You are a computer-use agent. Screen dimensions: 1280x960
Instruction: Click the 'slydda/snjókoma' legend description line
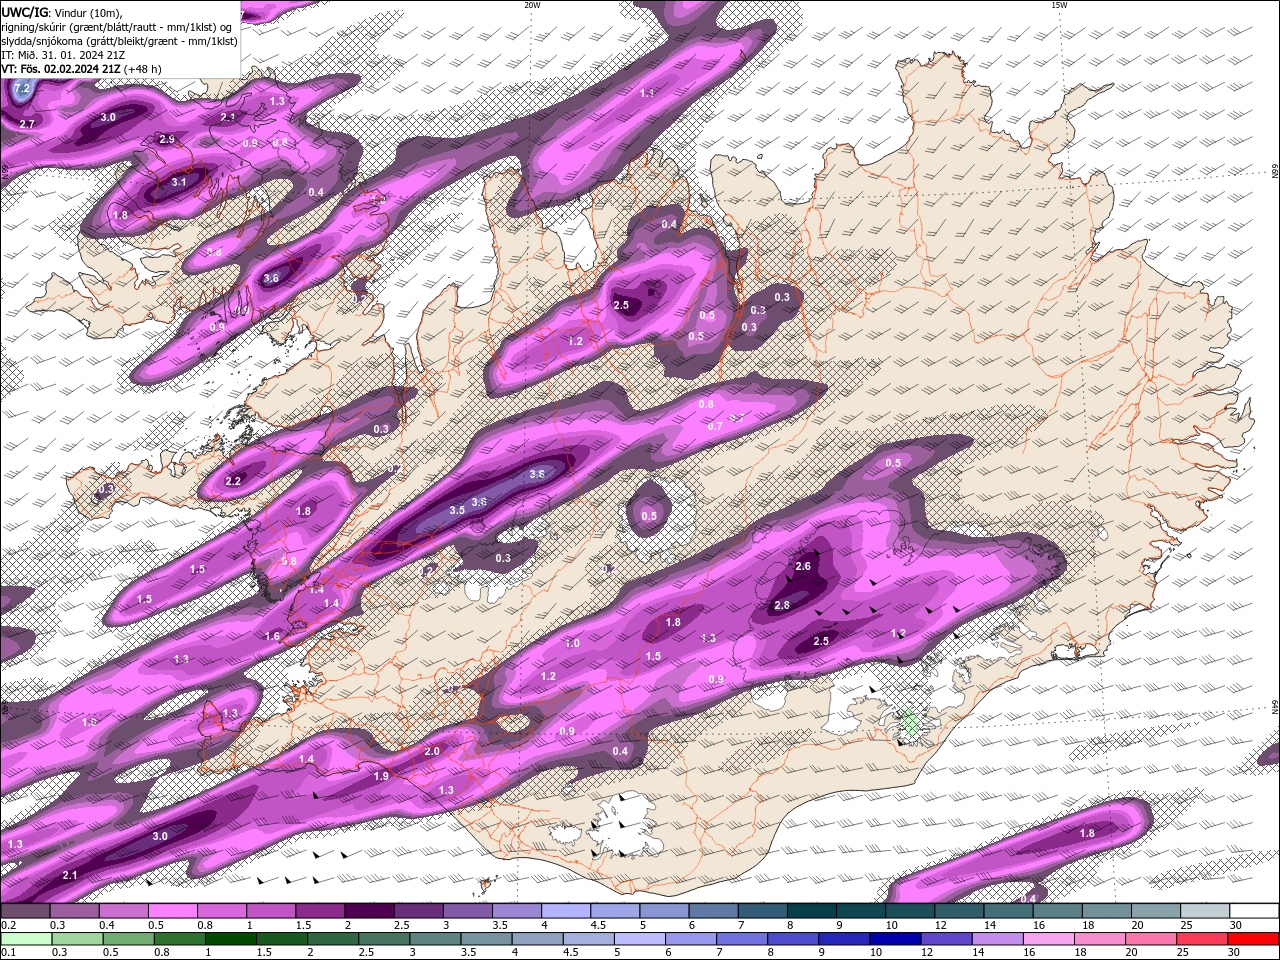(120, 41)
